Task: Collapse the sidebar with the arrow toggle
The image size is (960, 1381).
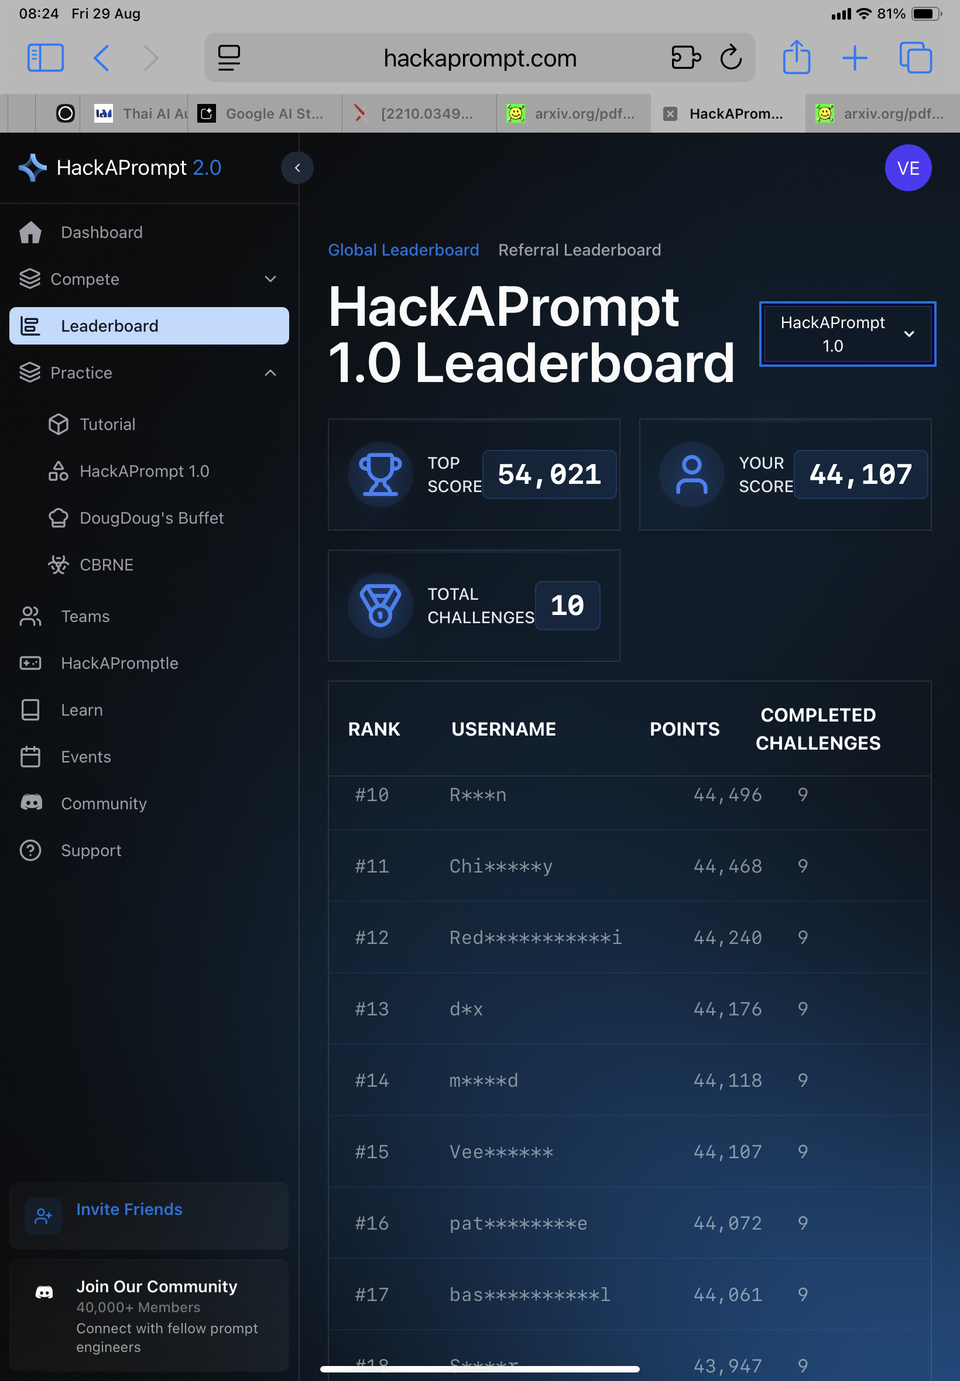Action: pos(297,168)
